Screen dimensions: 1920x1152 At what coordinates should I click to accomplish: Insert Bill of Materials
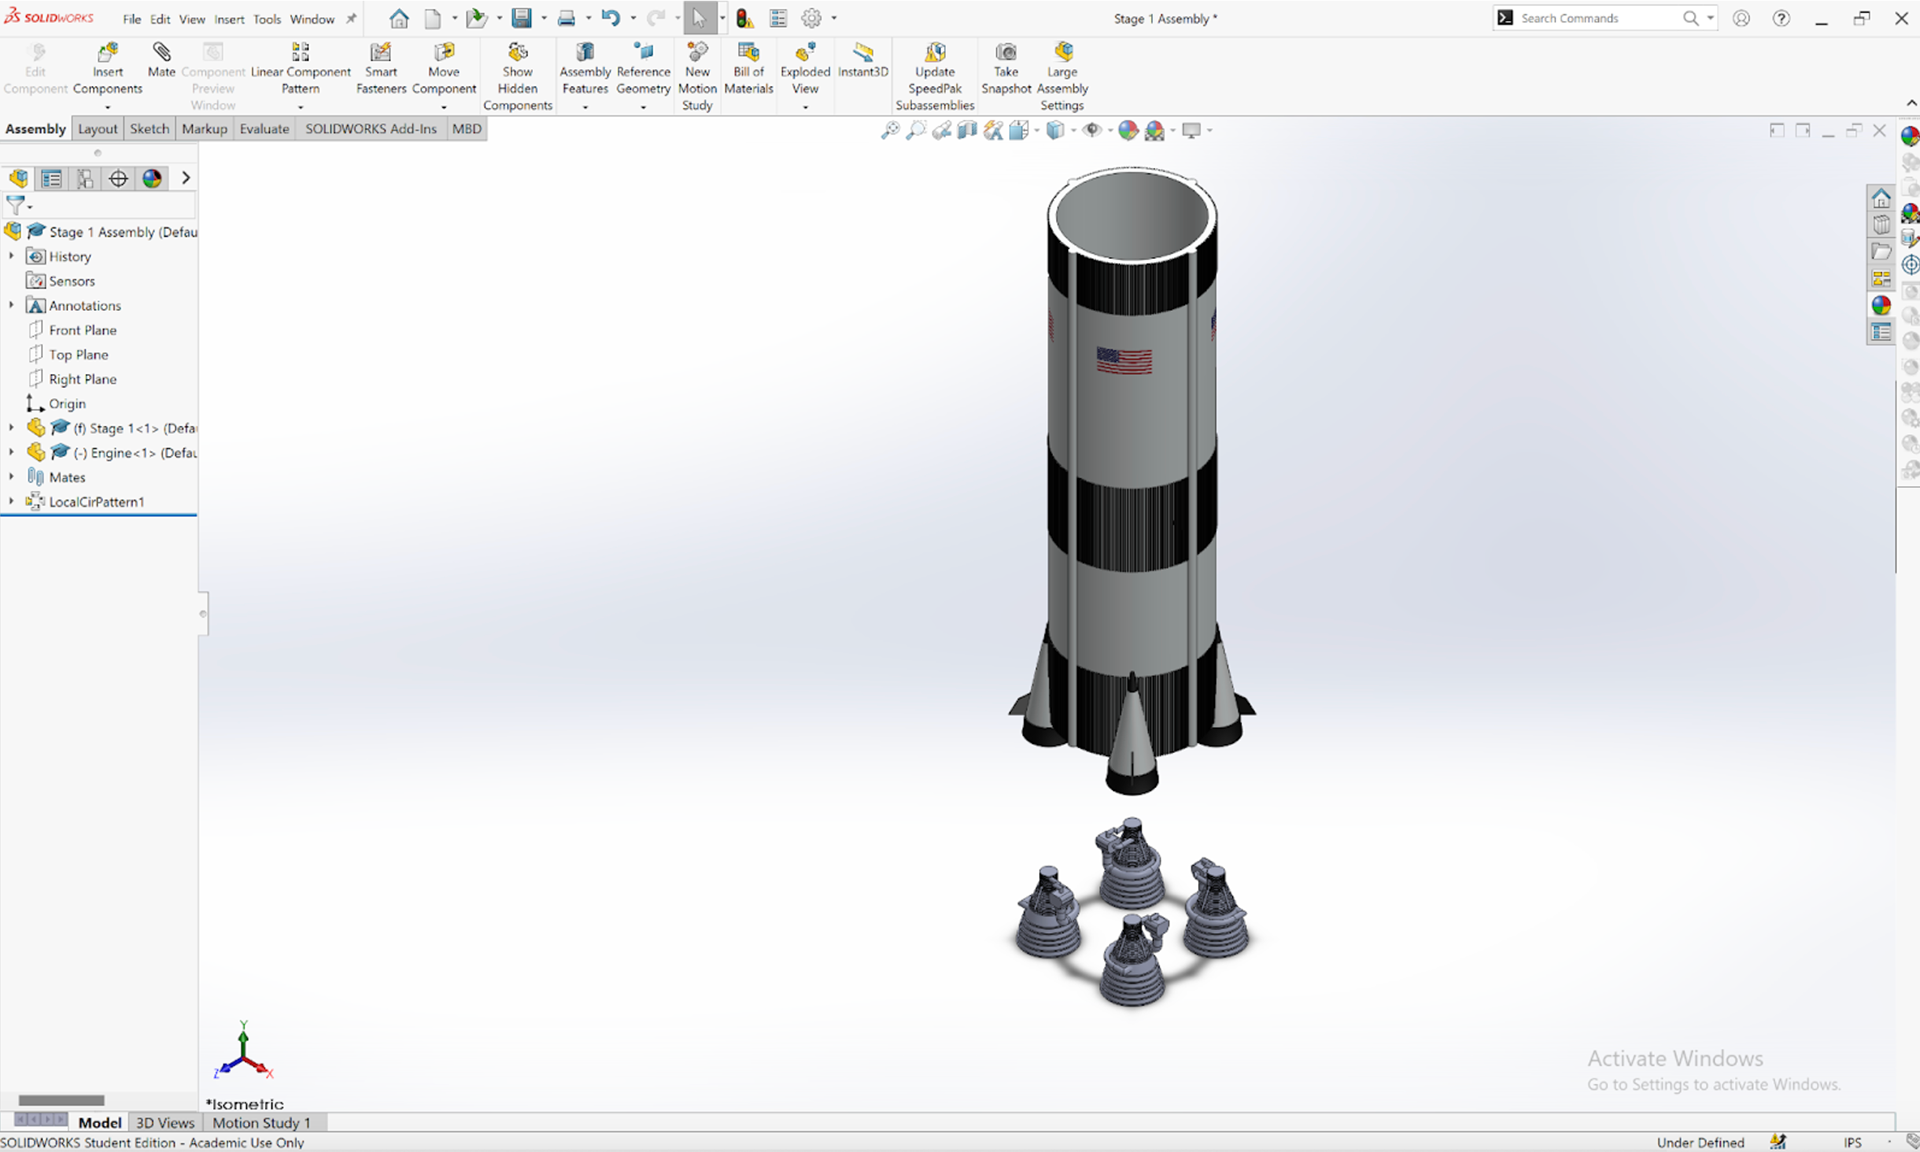click(748, 68)
